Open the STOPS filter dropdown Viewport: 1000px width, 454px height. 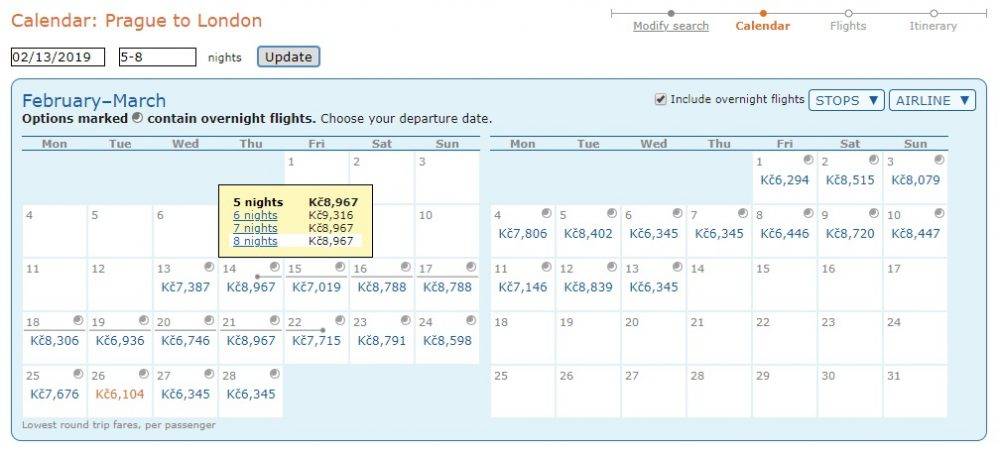pyautogui.click(x=846, y=100)
